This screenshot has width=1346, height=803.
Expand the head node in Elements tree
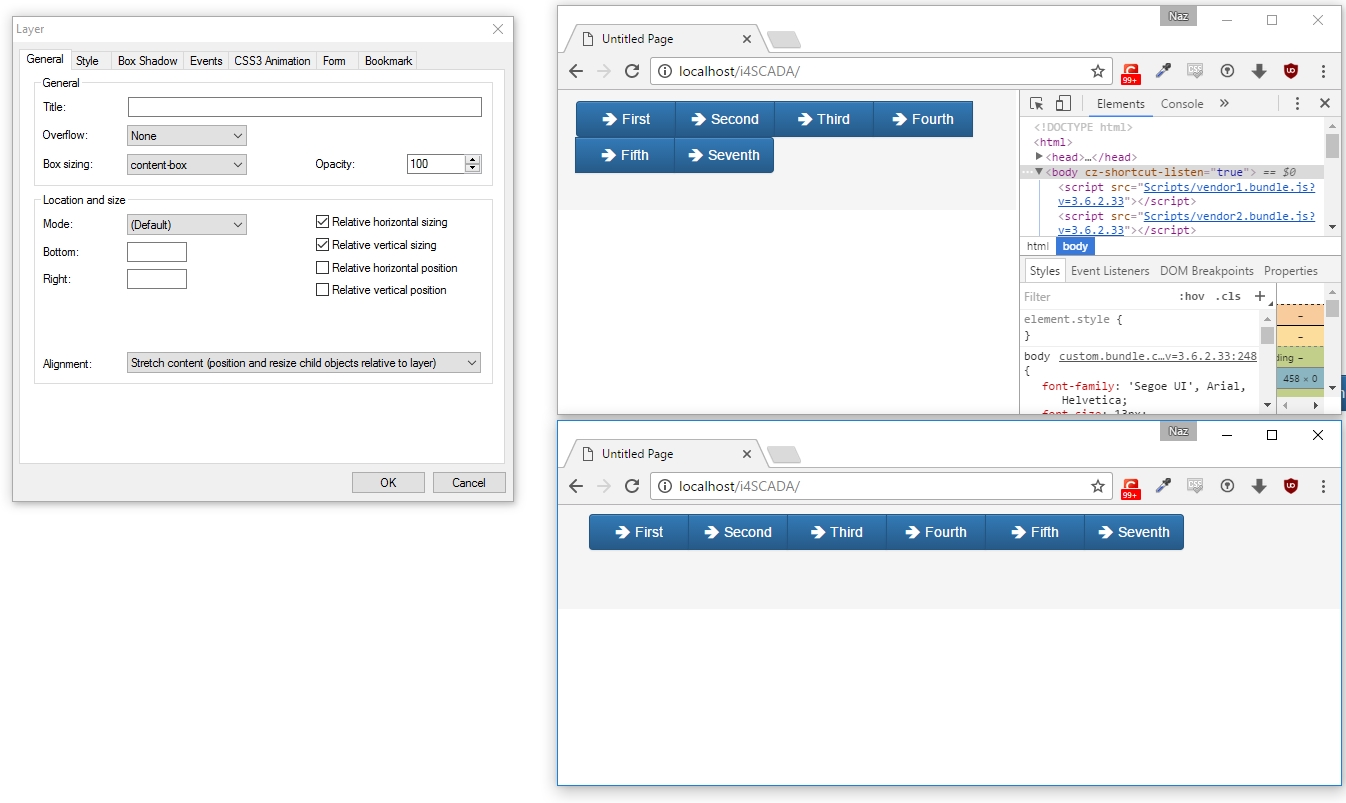click(1039, 157)
